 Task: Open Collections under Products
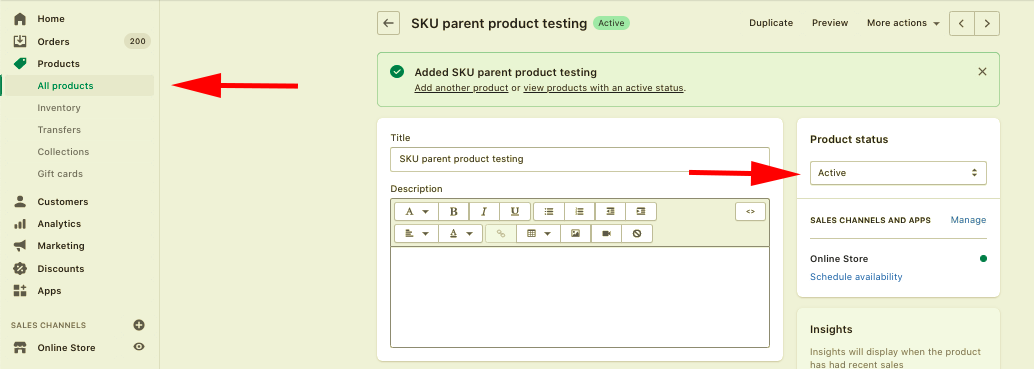click(x=63, y=152)
